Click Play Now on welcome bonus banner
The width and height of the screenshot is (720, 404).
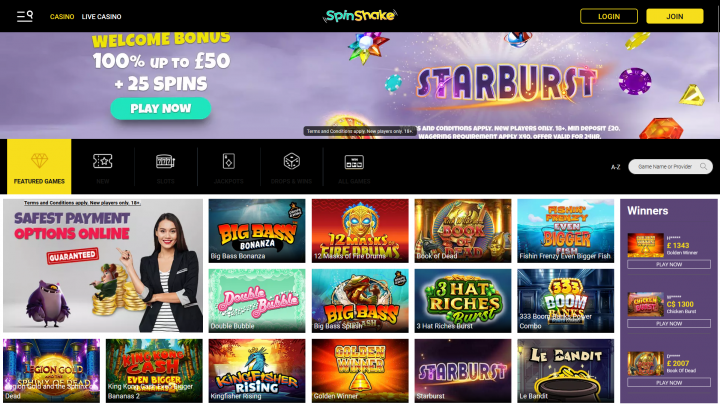161,108
